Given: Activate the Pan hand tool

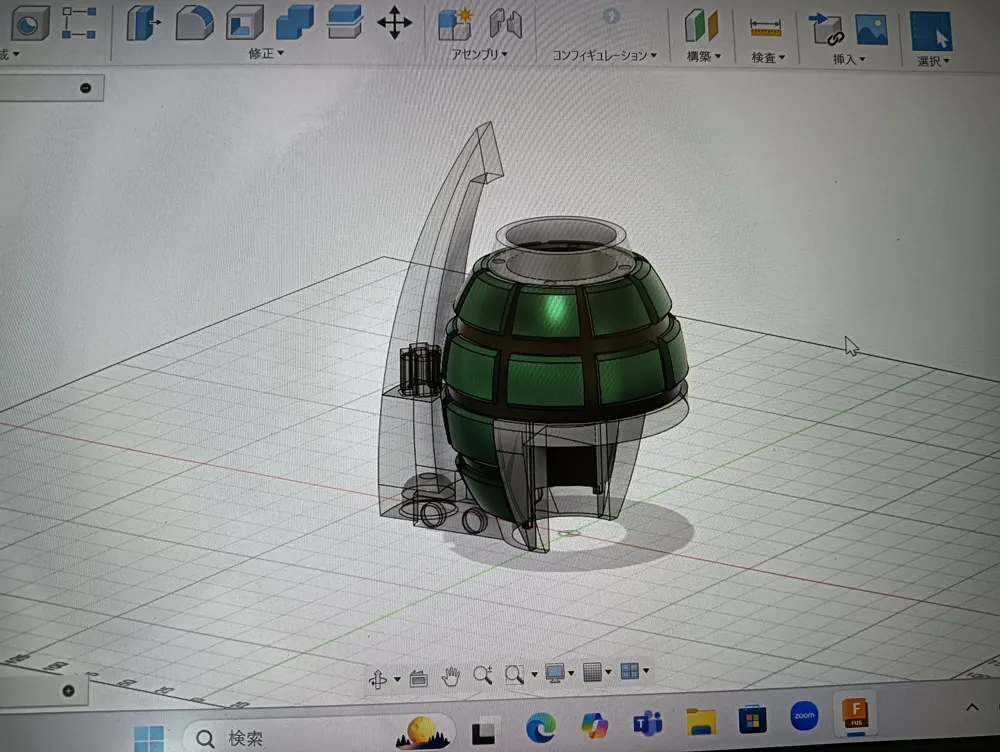Looking at the screenshot, I should pyautogui.click(x=451, y=677).
